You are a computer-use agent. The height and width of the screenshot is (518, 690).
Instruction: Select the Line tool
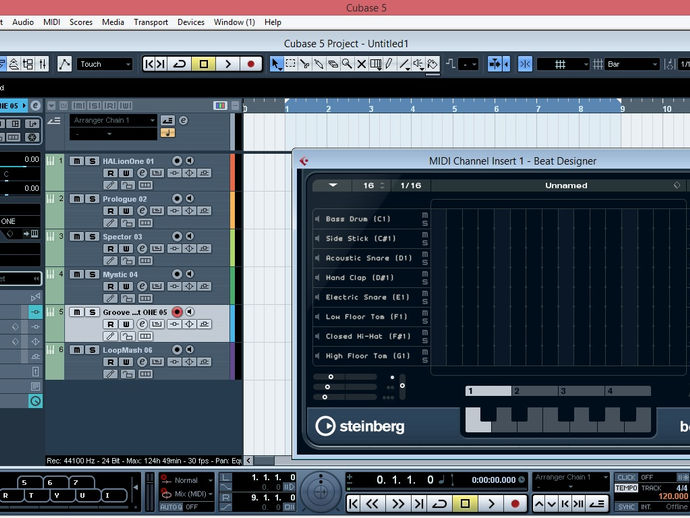pyautogui.click(x=404, y=64)
